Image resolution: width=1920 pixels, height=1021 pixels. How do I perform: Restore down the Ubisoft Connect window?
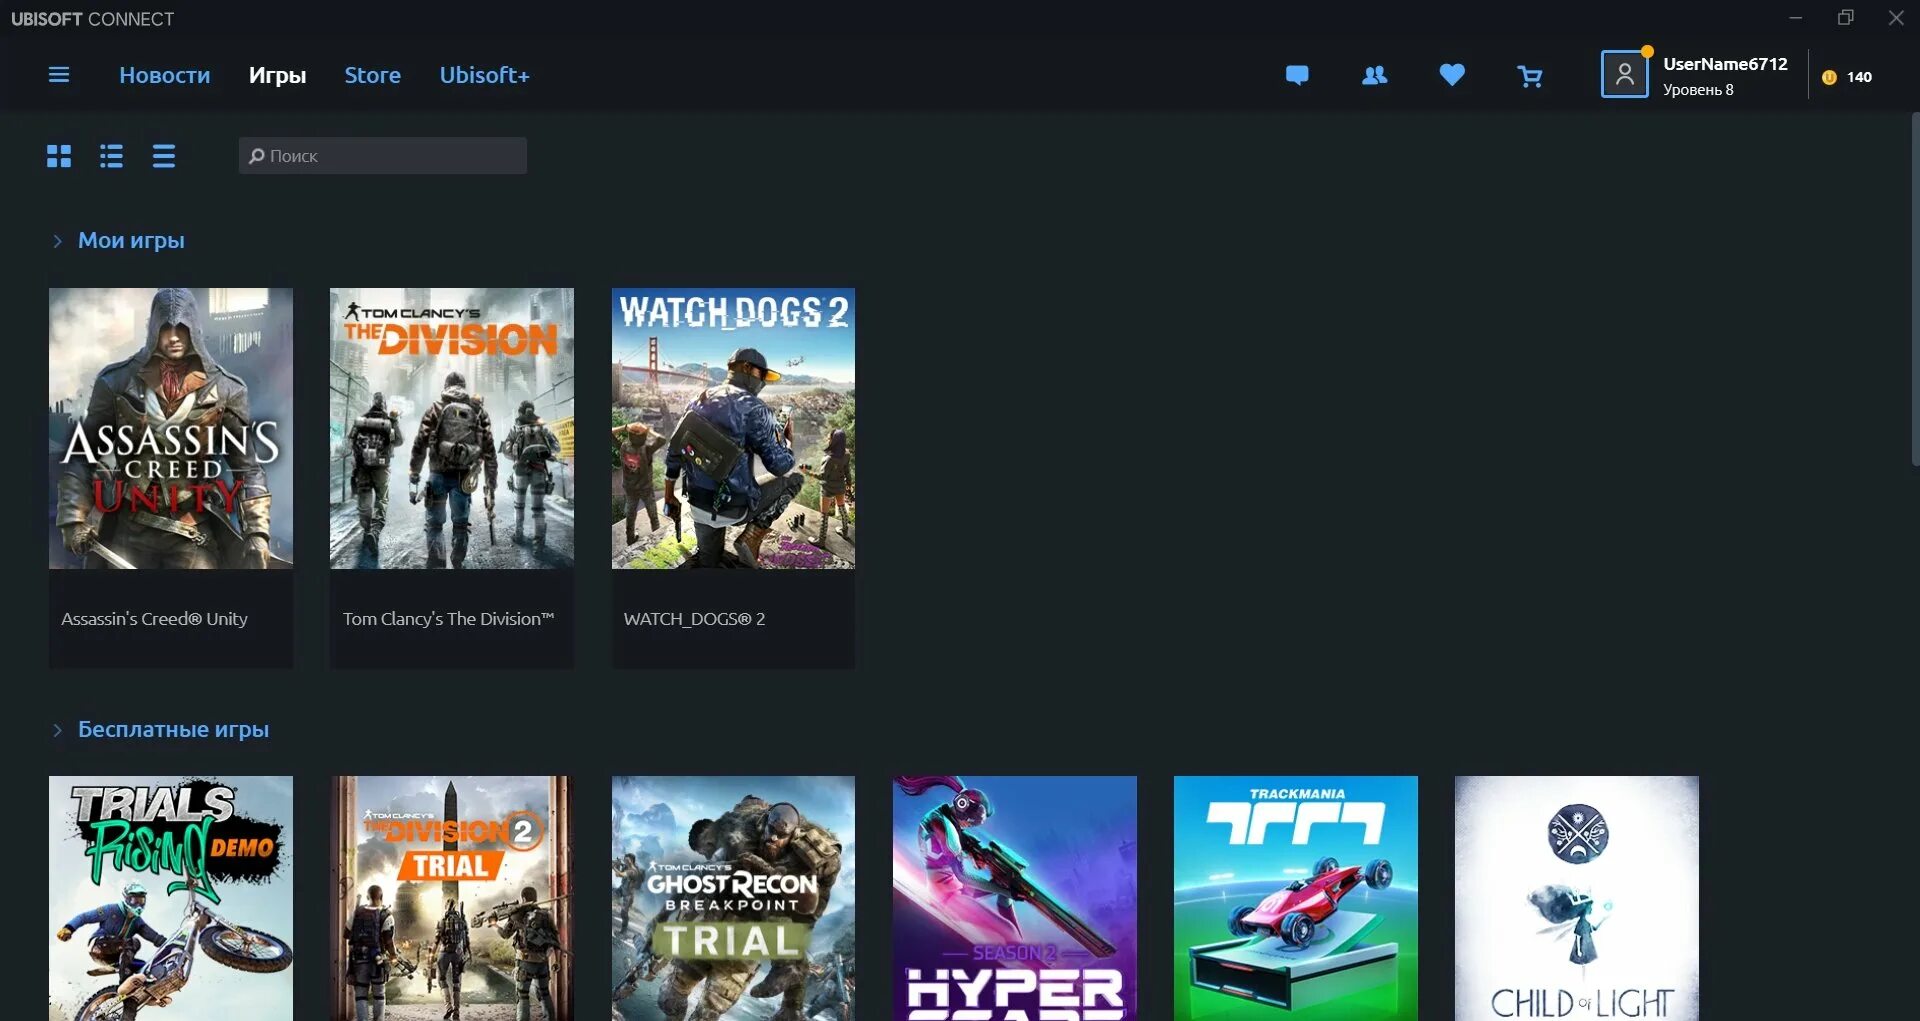[x=1846, y=18]
